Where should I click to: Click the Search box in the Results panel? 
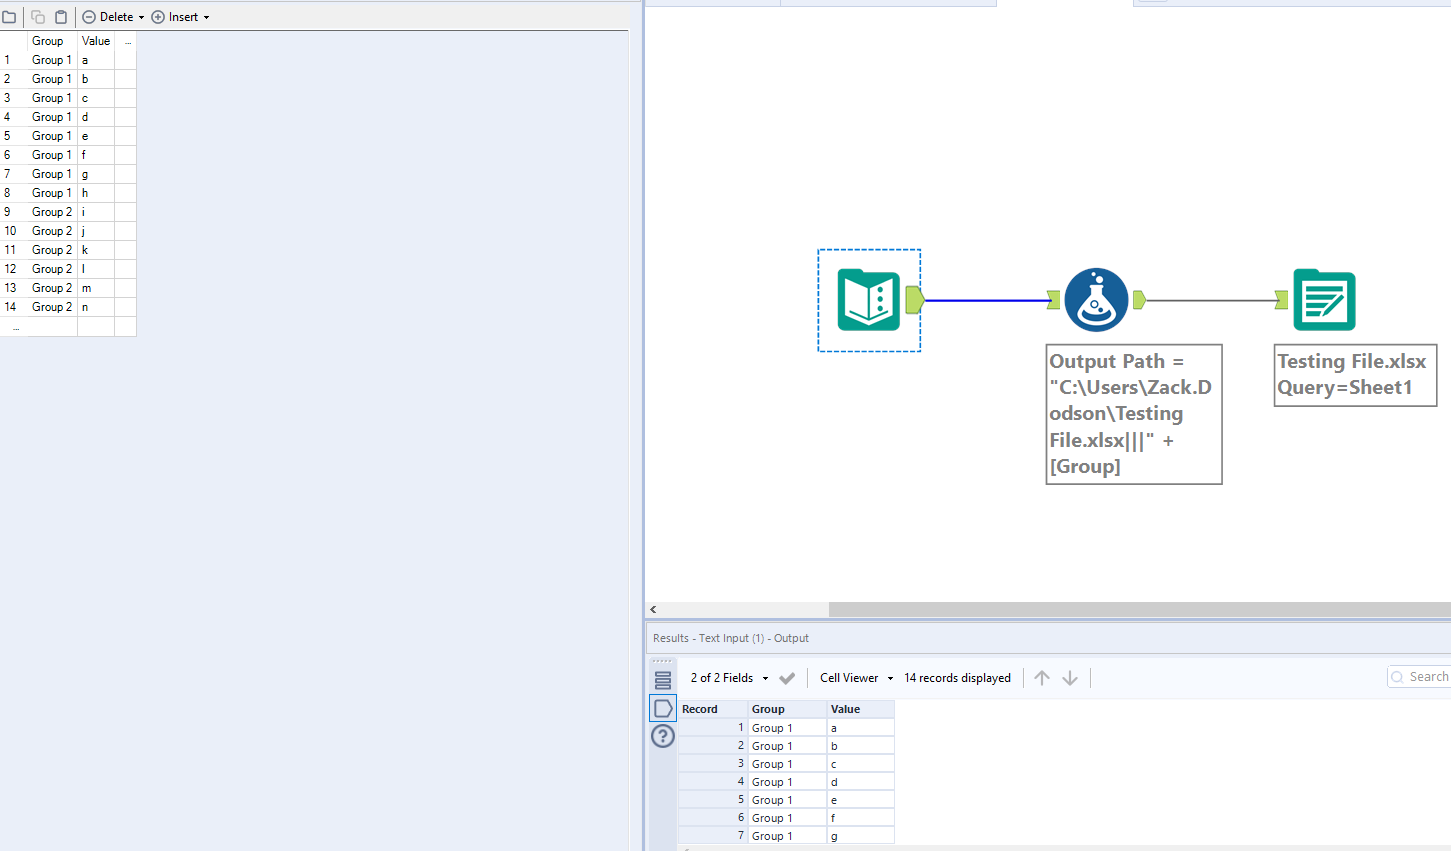tap(1424, 676)
